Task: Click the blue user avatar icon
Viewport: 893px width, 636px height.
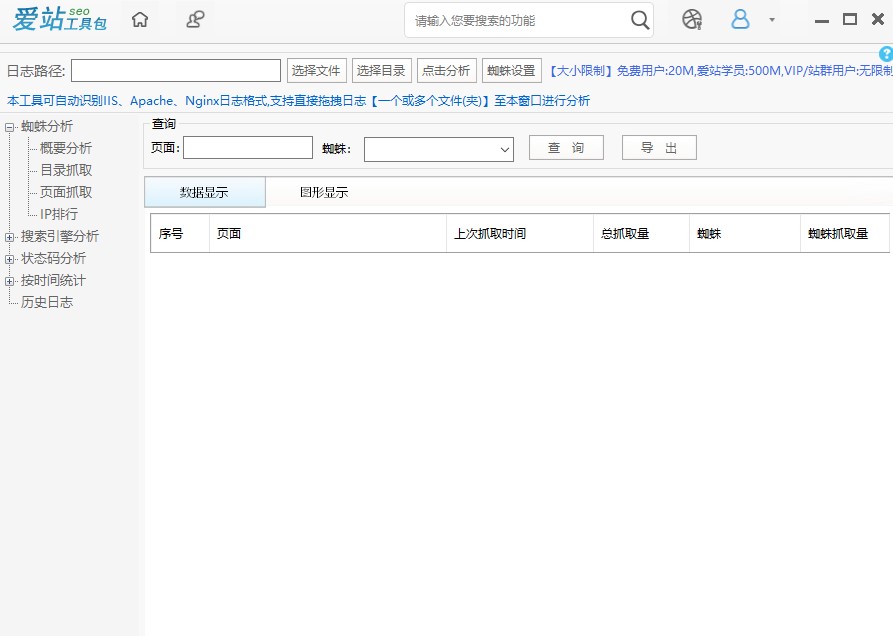Action: click(x=738, y=18)
